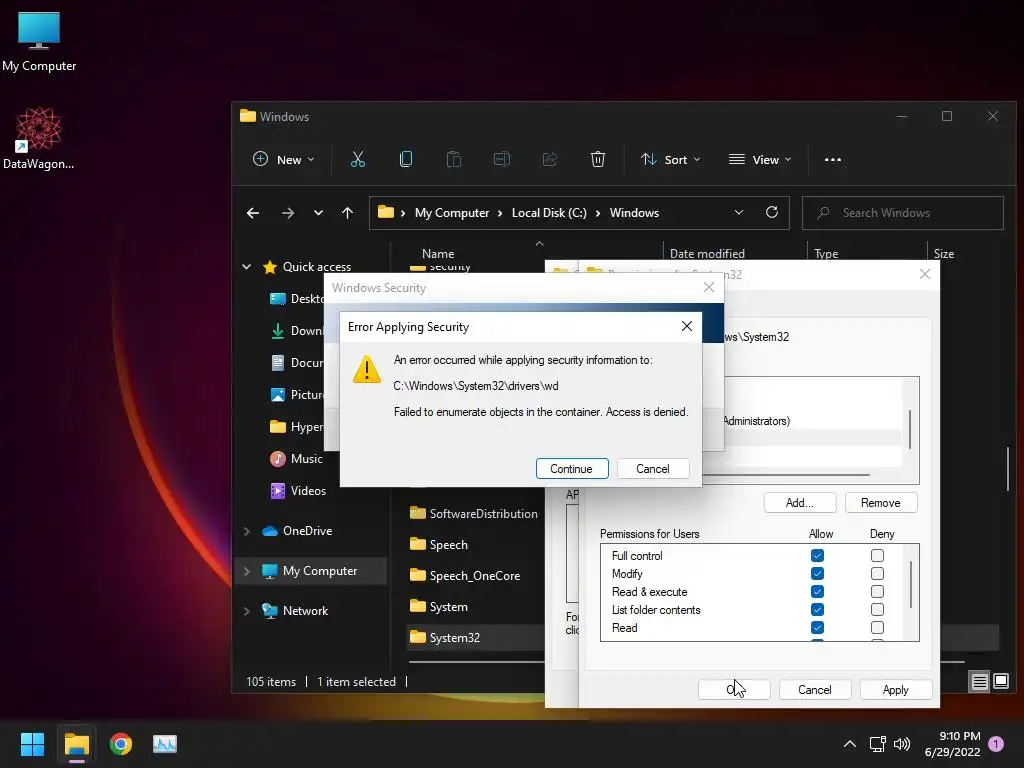Click the Share icon in toolbar

tap(550, 159)
